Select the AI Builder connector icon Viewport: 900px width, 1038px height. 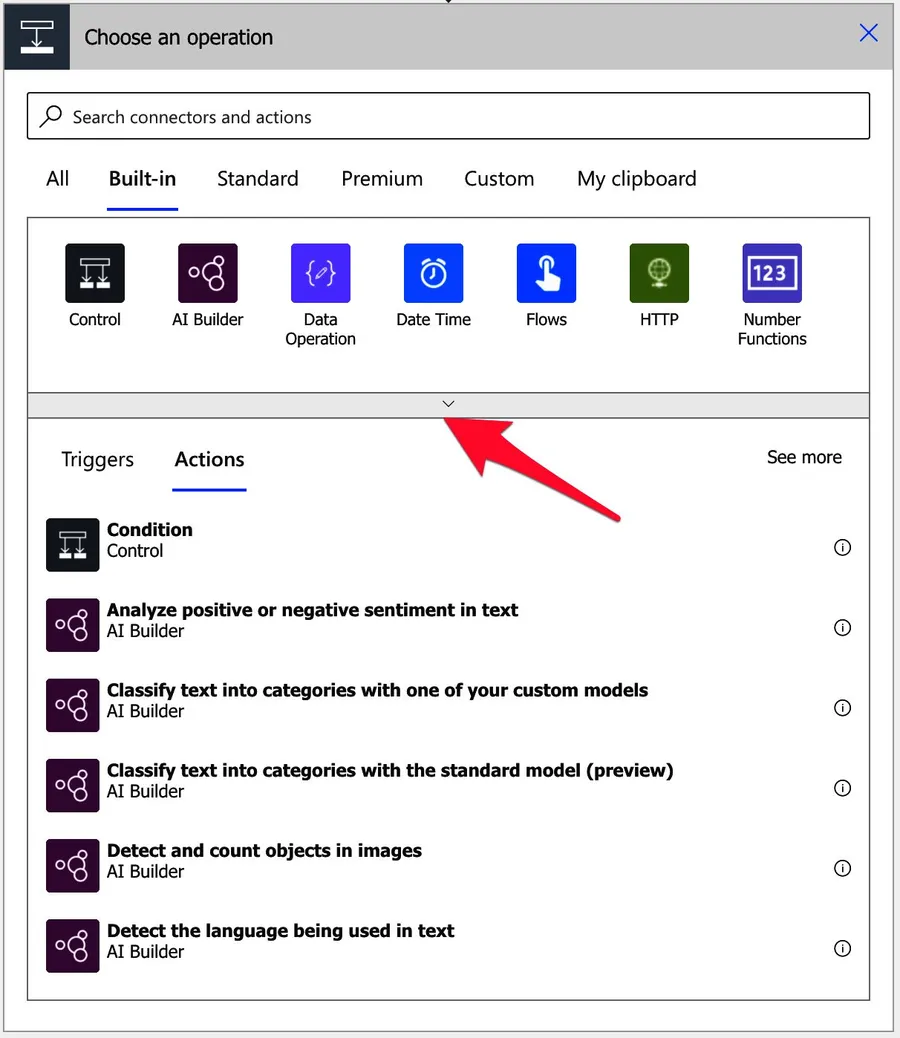(x=207, y=273)
